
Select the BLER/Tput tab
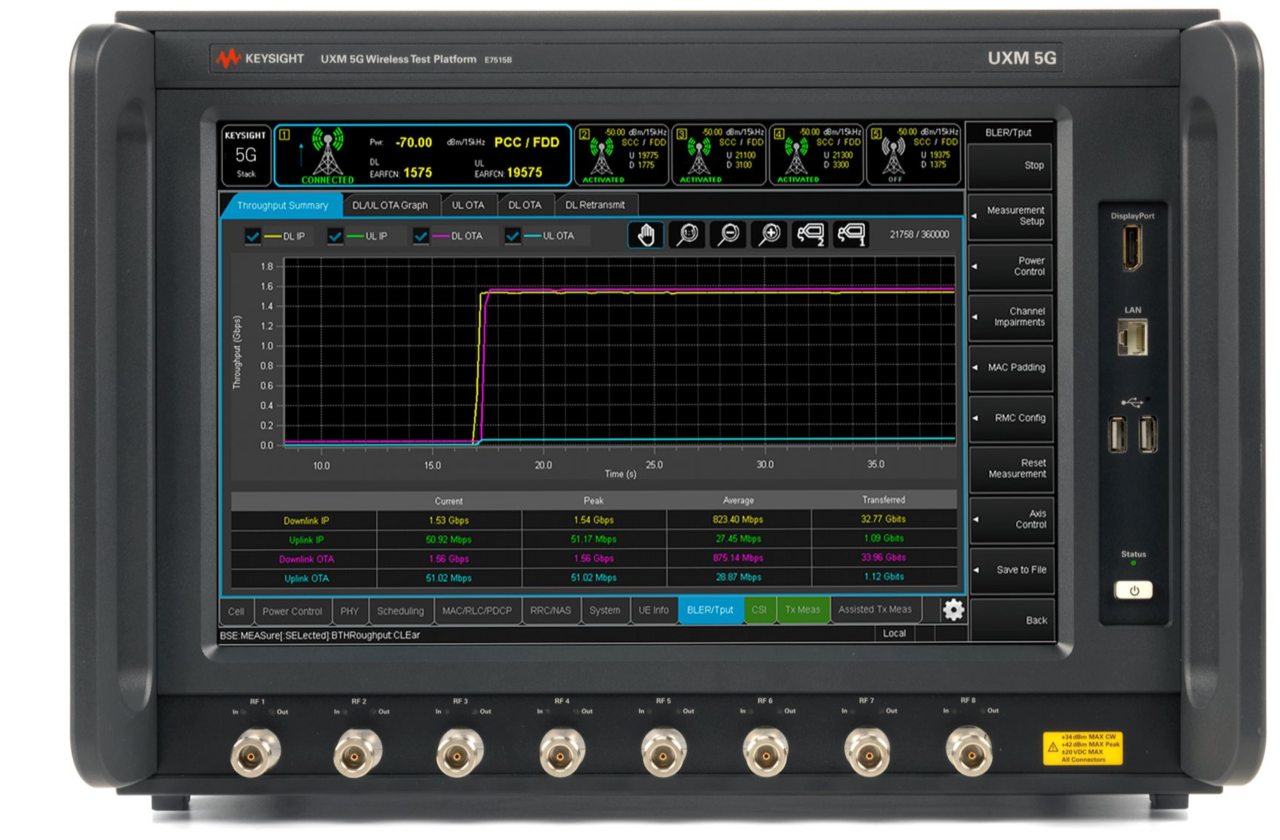(x=711, y=610)
